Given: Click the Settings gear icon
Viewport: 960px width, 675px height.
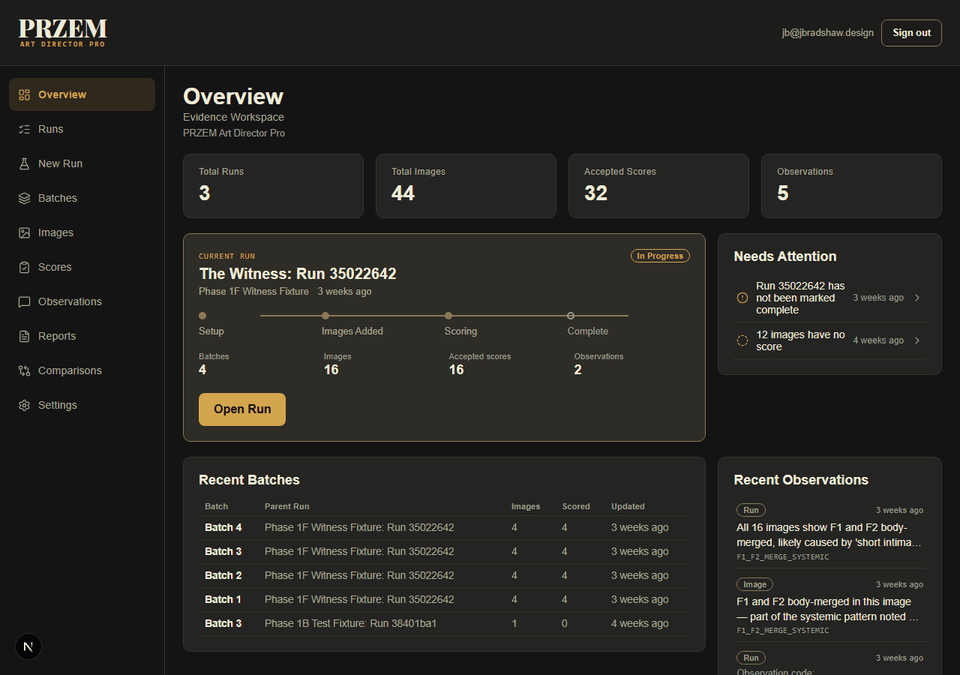Looking at the screenshot, I should (24, 405).
